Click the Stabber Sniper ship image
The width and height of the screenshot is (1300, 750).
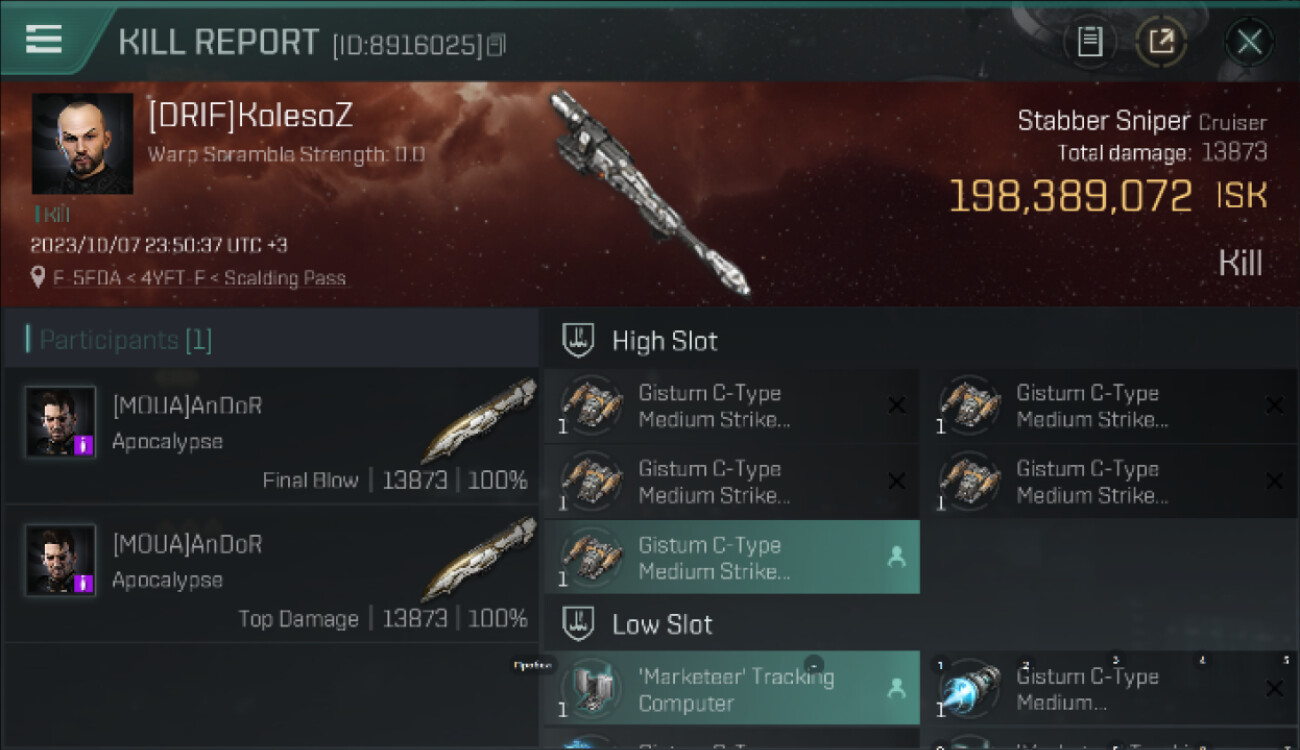[x=650, y=192]
